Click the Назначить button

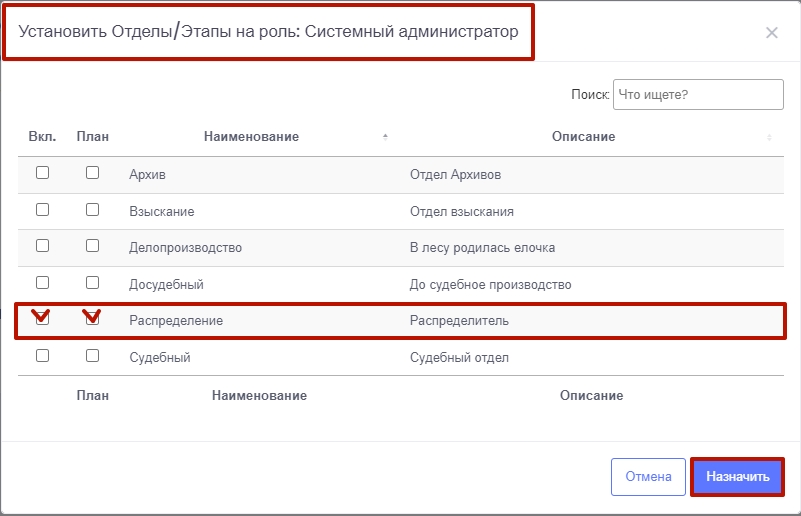click(737, 477)
